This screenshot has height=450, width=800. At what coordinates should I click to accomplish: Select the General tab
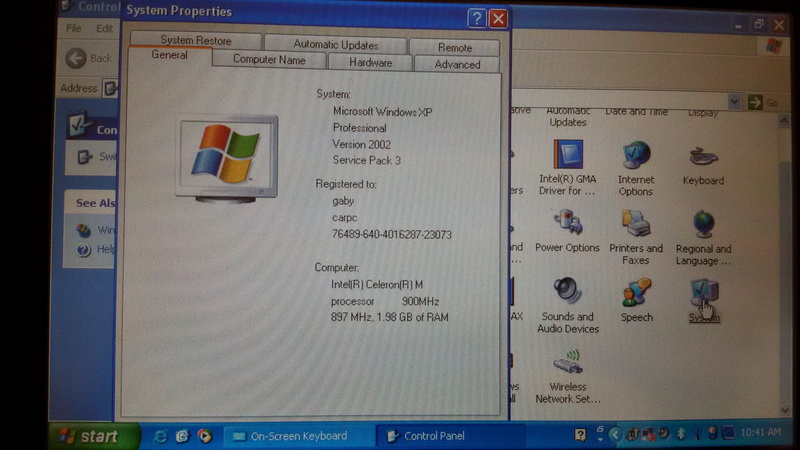click(169, 55)
